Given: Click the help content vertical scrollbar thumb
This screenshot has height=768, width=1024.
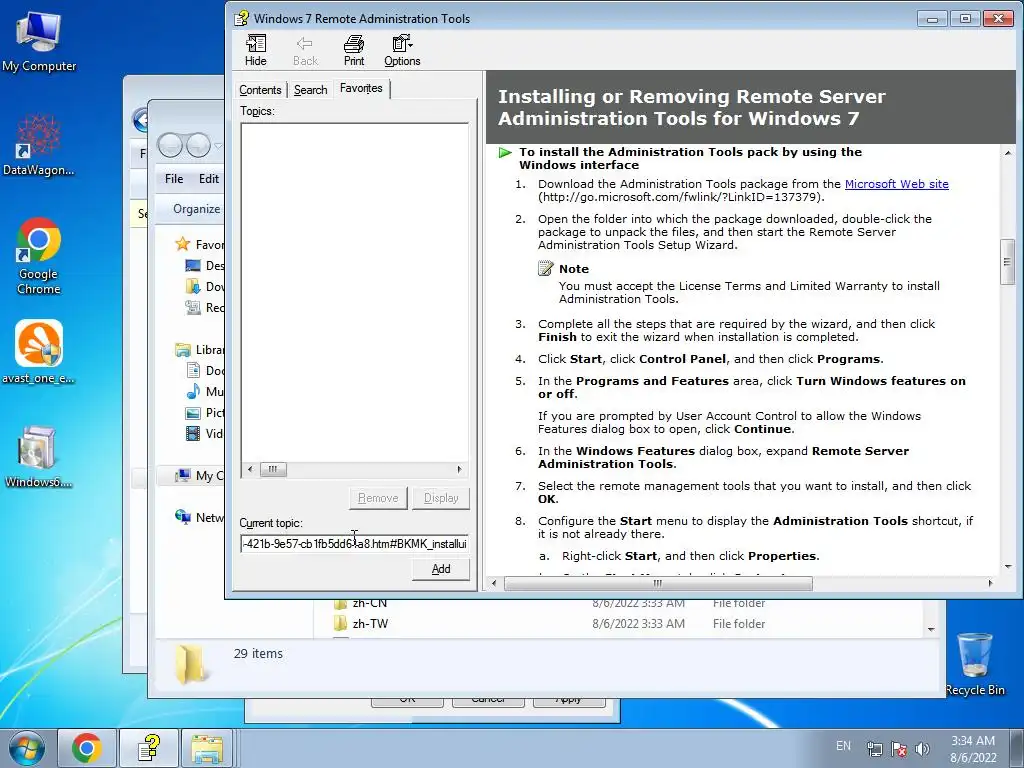Looking at the screenshot, I should click(x=1007, y=262).
